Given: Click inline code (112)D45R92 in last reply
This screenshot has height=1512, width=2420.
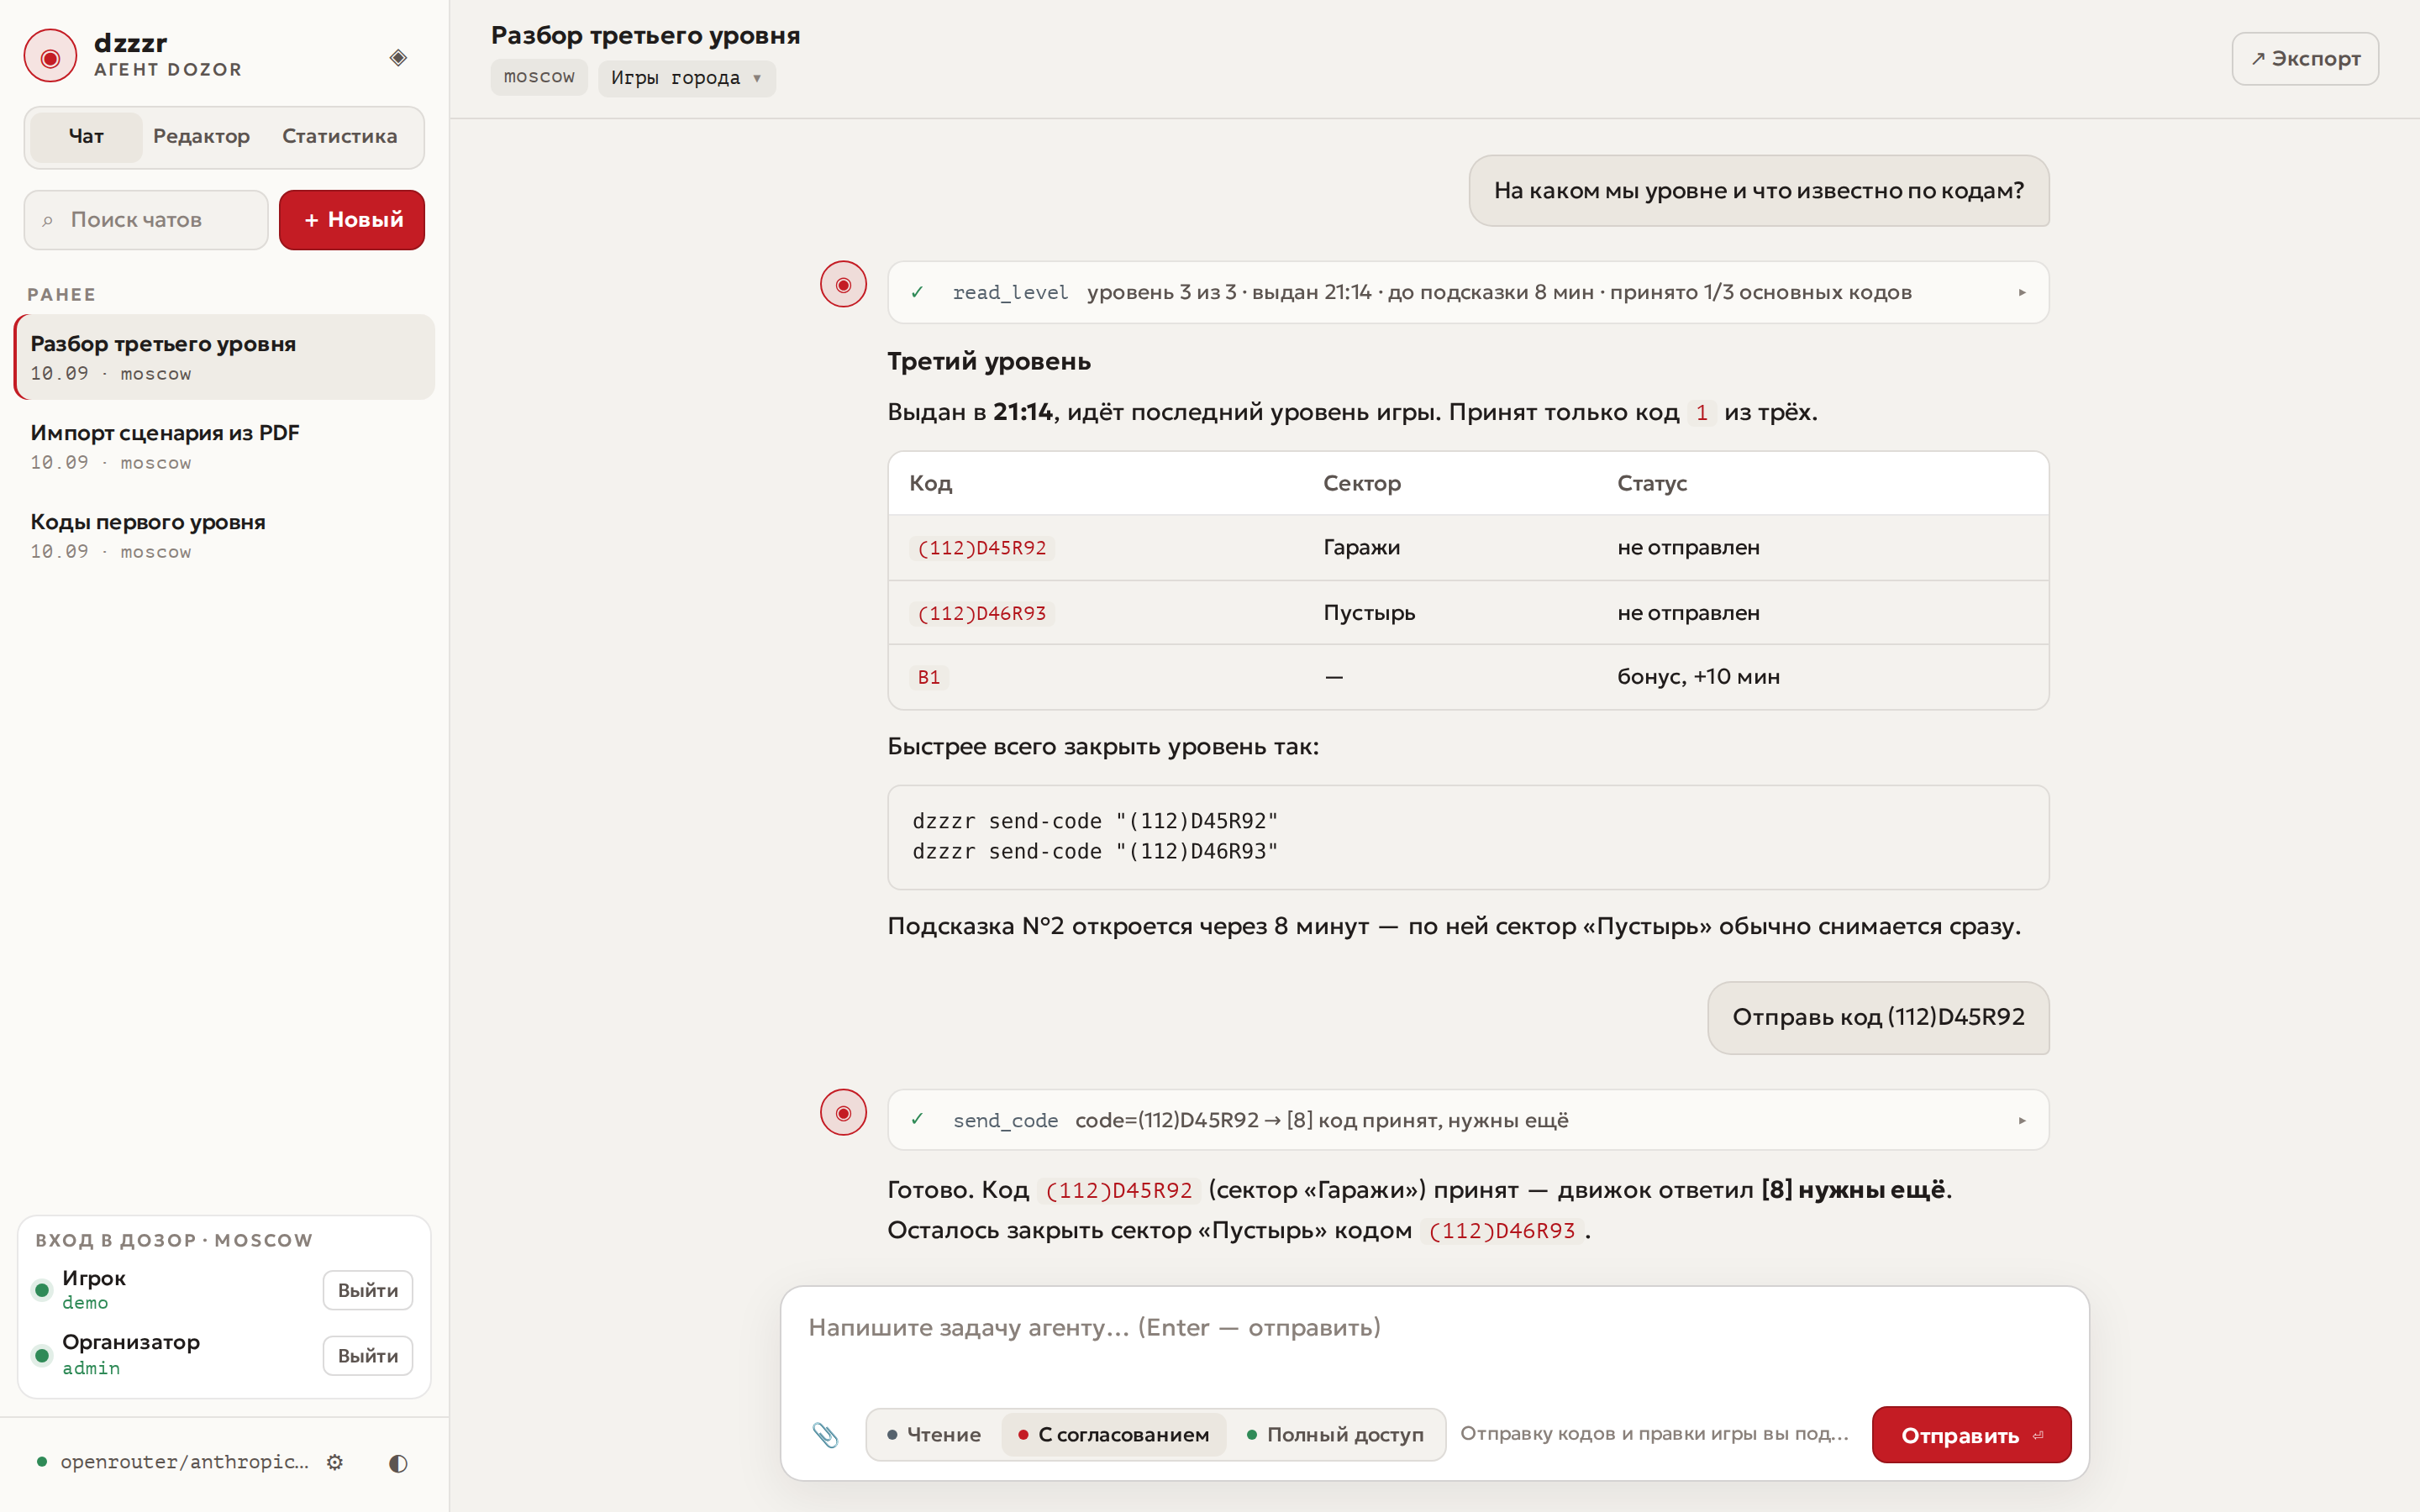Looking at the screenshot, I should coord(1118,1191).
